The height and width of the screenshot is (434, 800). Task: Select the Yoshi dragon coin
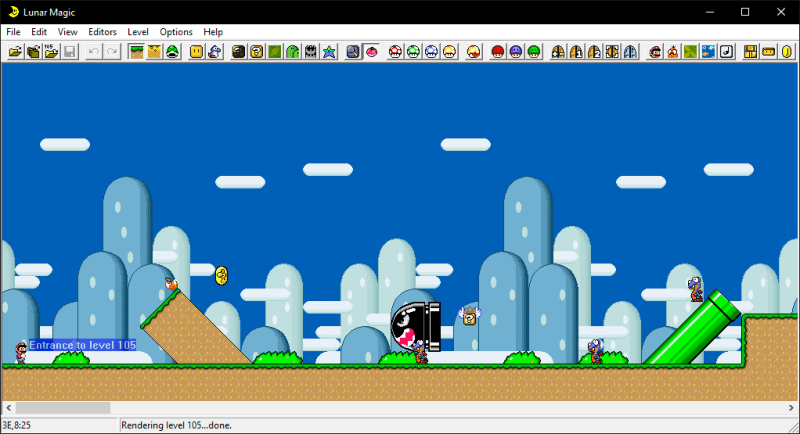tap(221, 275)
